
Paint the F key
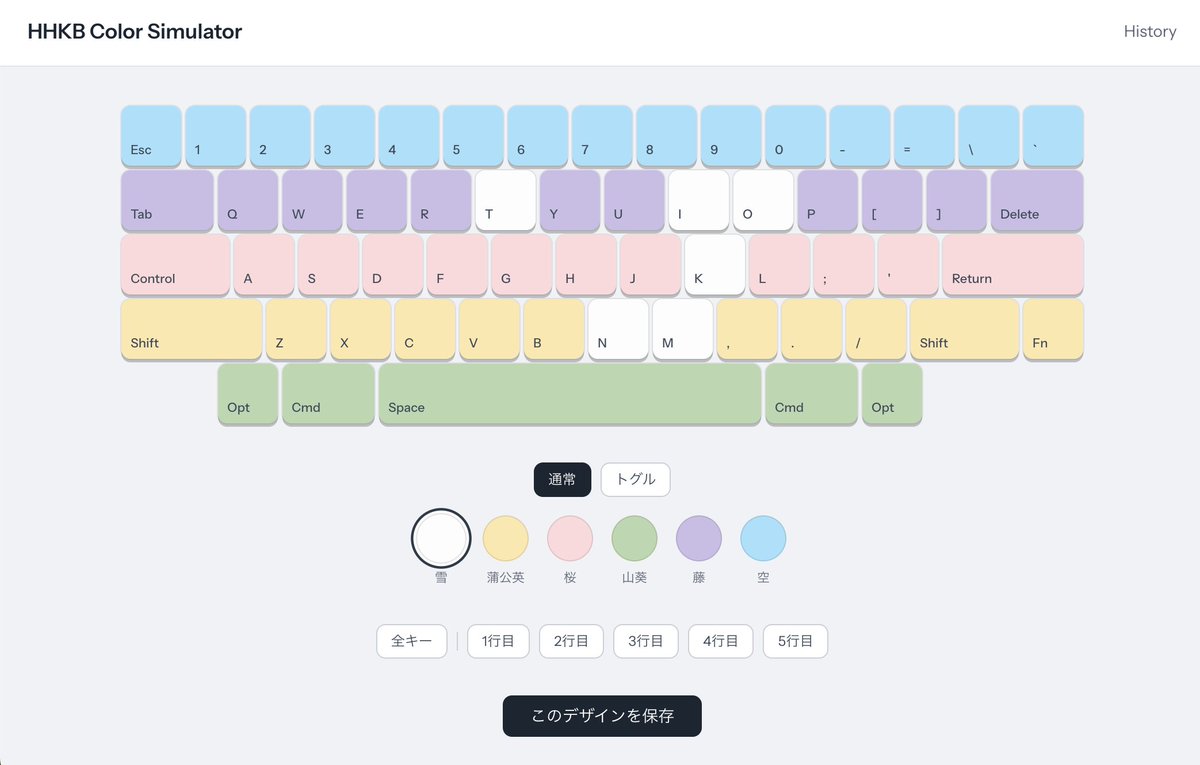(x=457, y=265)
